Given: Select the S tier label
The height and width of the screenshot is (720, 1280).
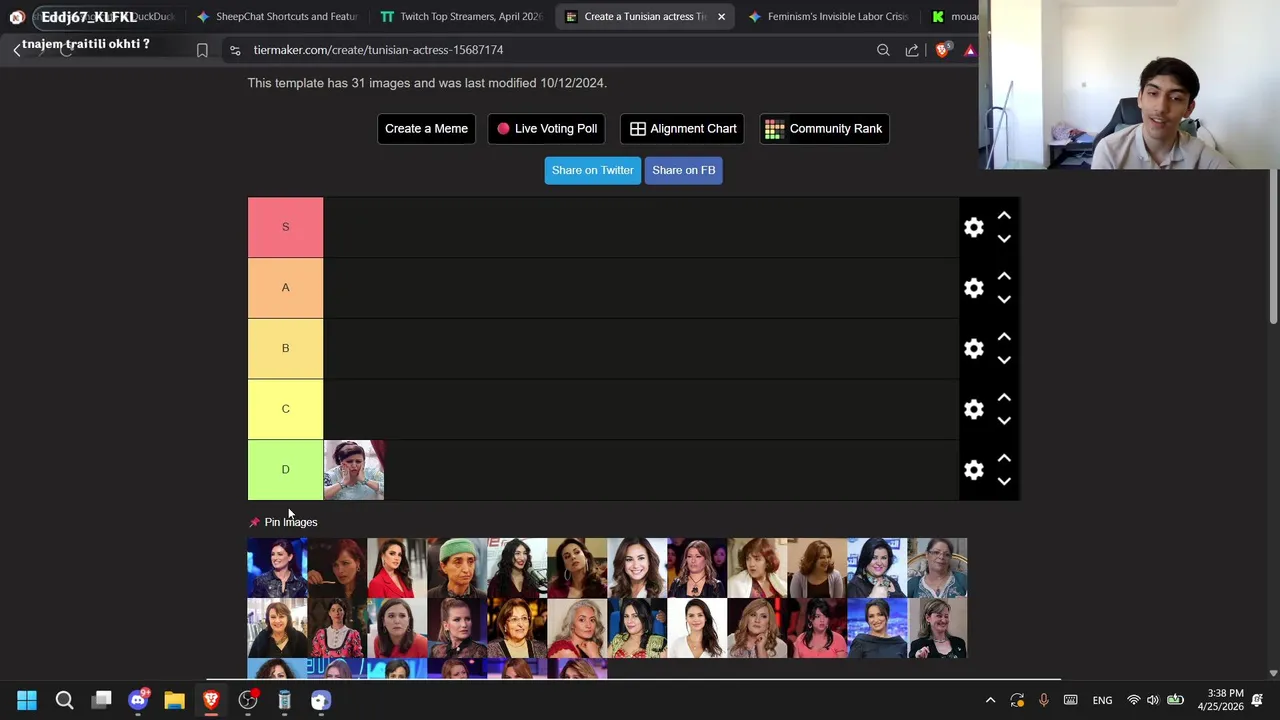Looking at the screenshot, I should click(x=285, y=227).
